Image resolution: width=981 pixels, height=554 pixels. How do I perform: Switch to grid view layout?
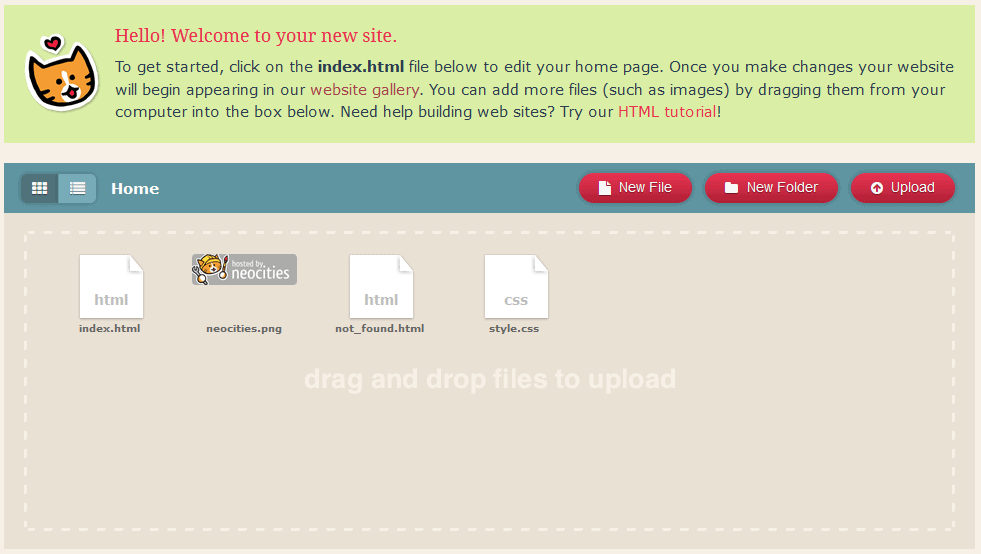click(x=40, y=188)
